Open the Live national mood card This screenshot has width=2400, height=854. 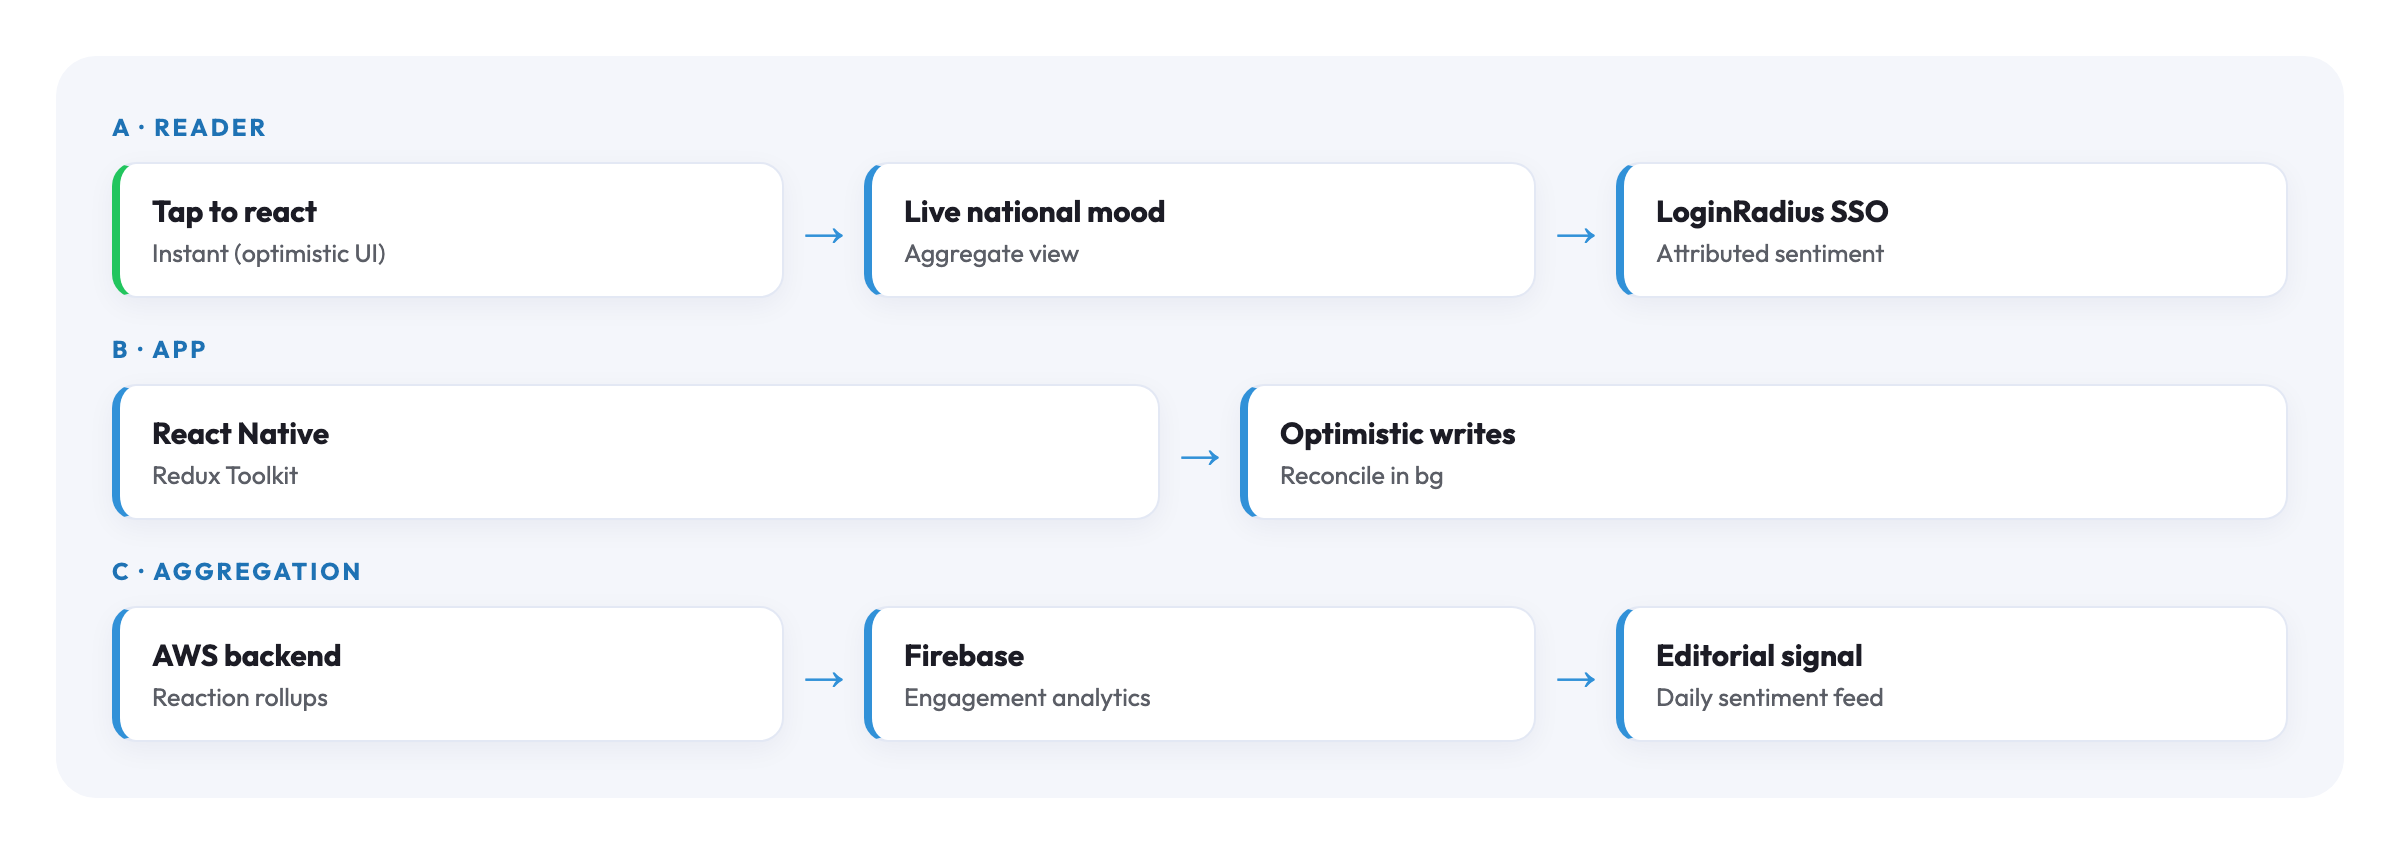(x=1200, y=230)
